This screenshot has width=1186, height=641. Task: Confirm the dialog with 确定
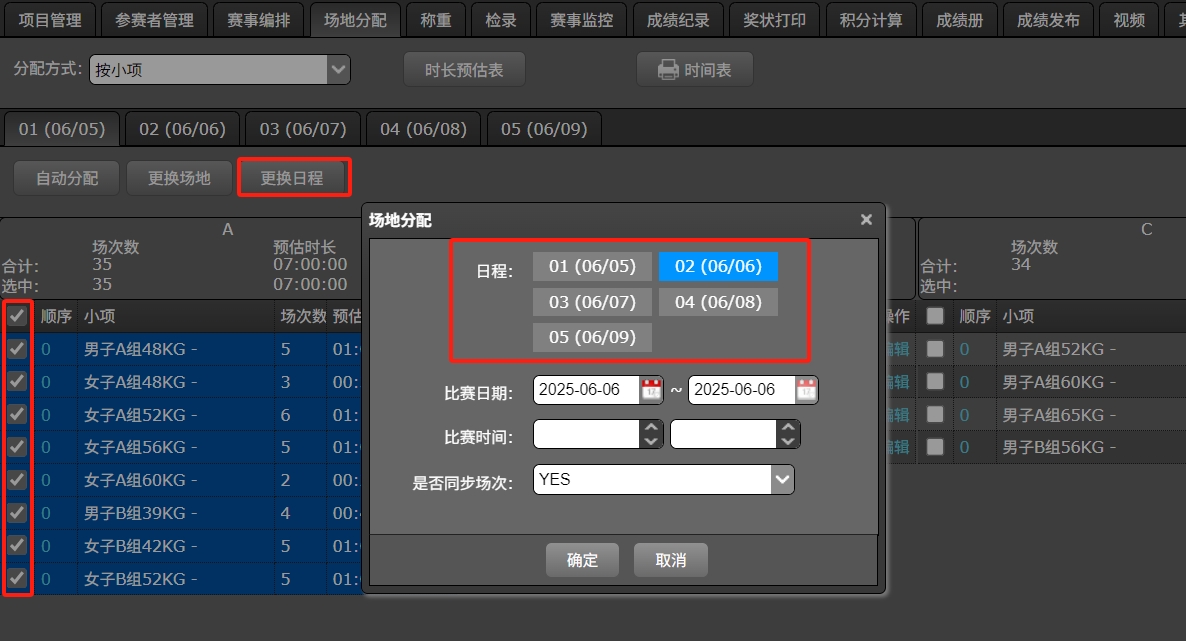pyautogui.click(x=582, y=560)
